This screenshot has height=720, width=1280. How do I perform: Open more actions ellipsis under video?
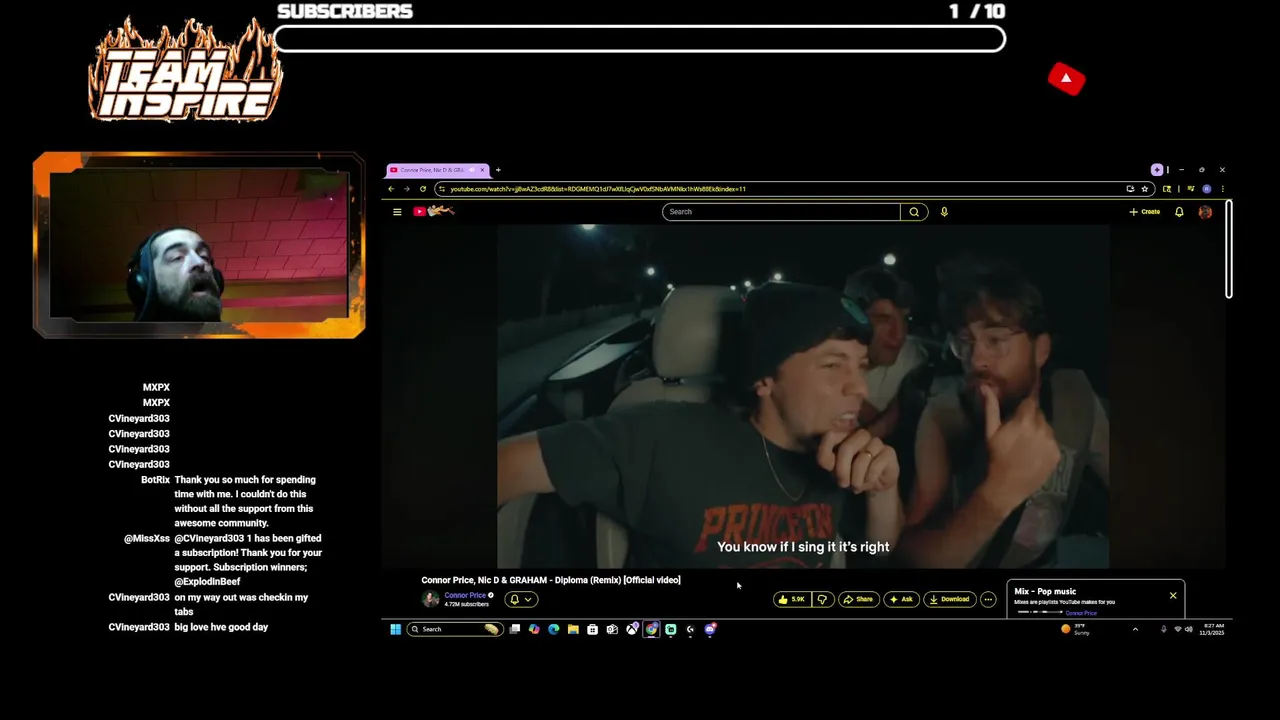tap(988, 599)
